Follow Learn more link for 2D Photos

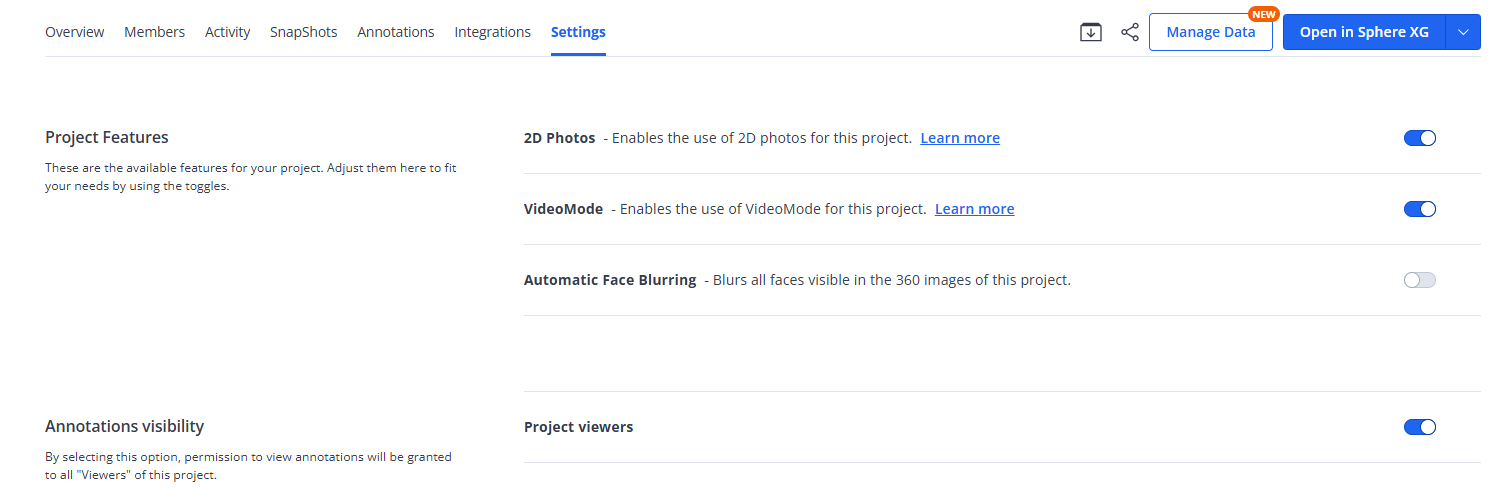pos(960,138)
